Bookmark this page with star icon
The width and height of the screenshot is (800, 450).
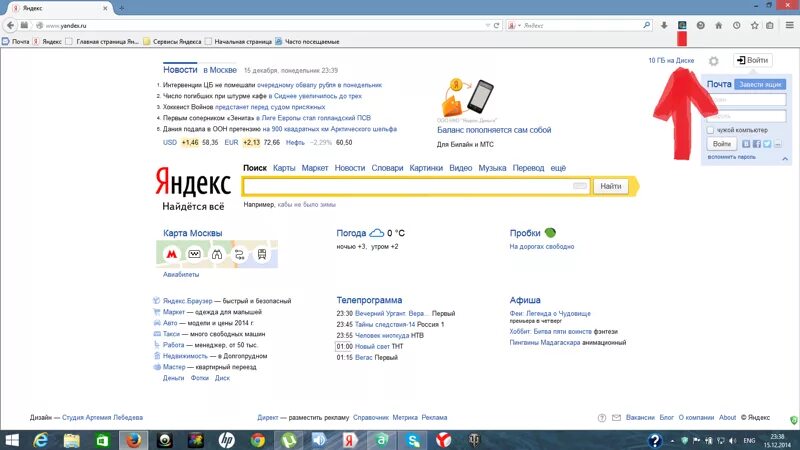[x=755, y=25]
